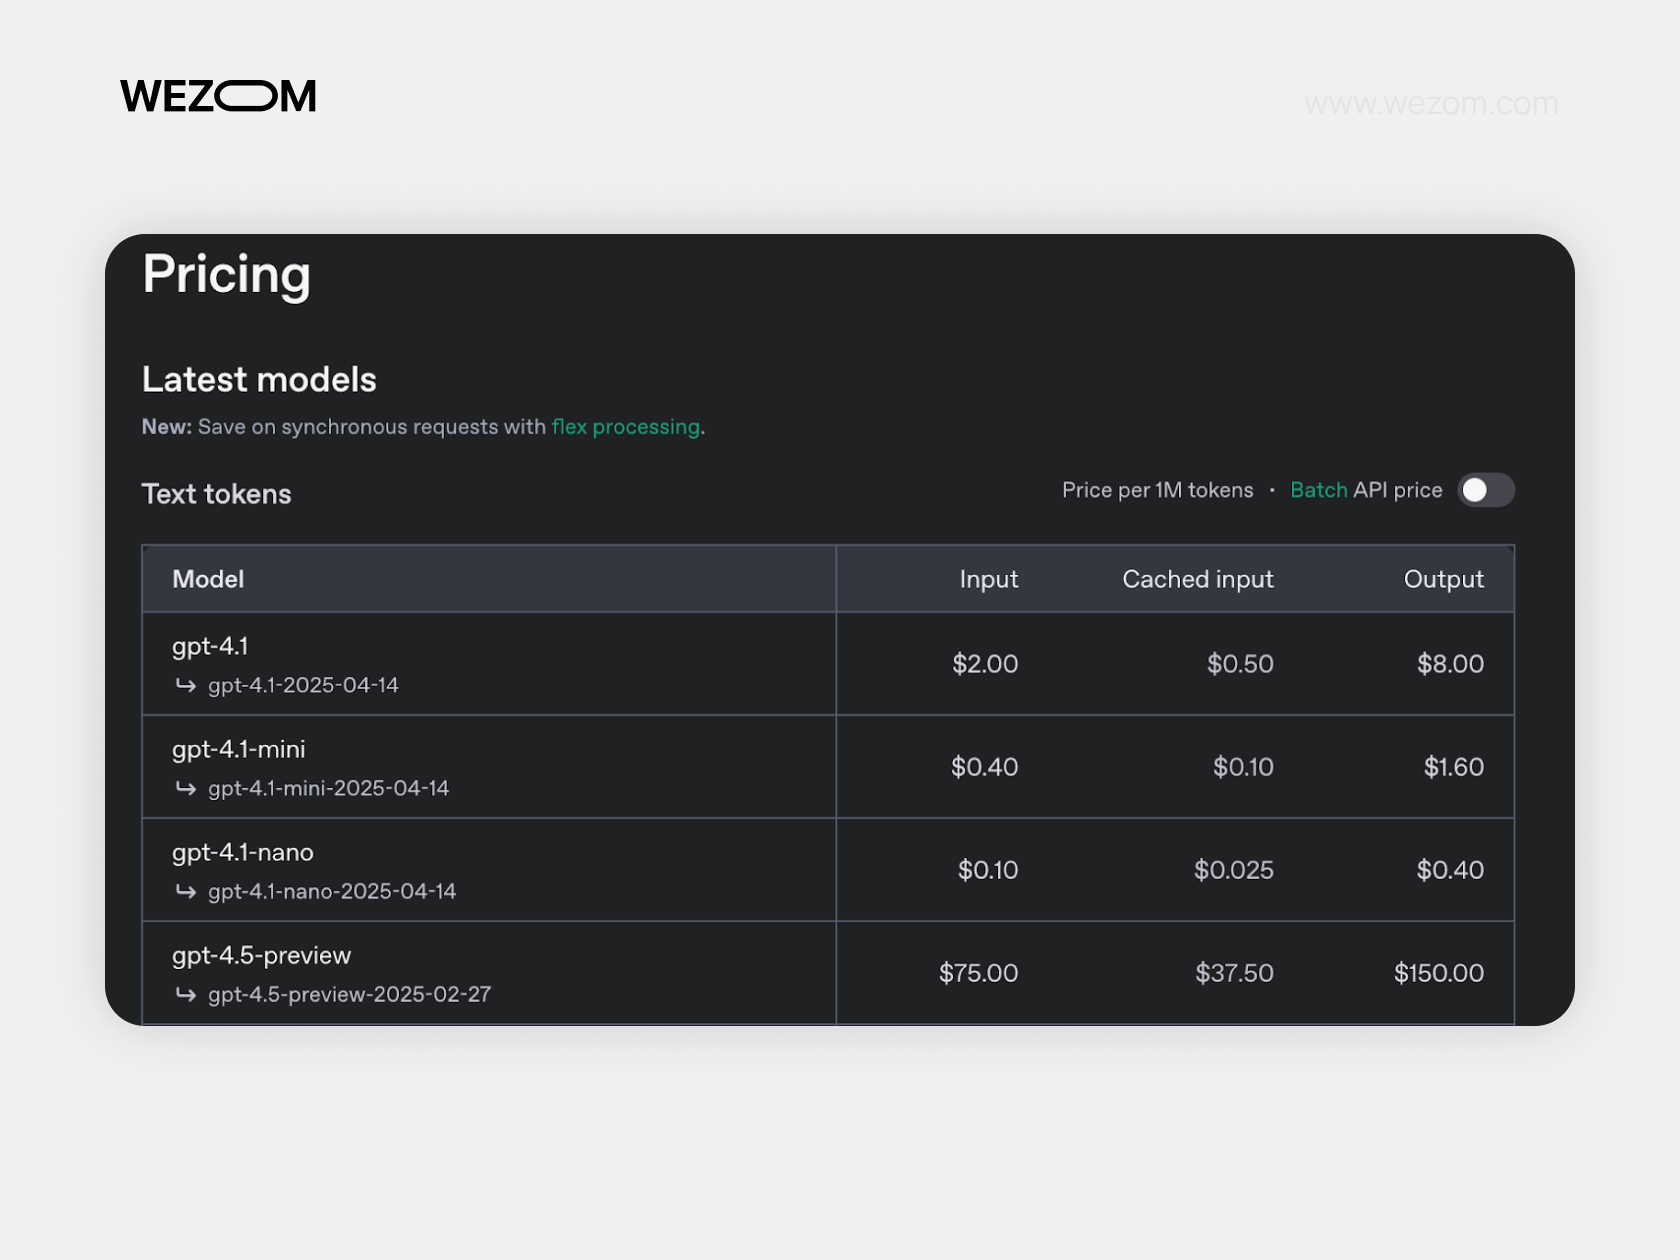This screenshot has height=1260, width=1680.
Task: Click the $0.40 output price for gpt-4.1-nano
Action: tap(1450, 870)
